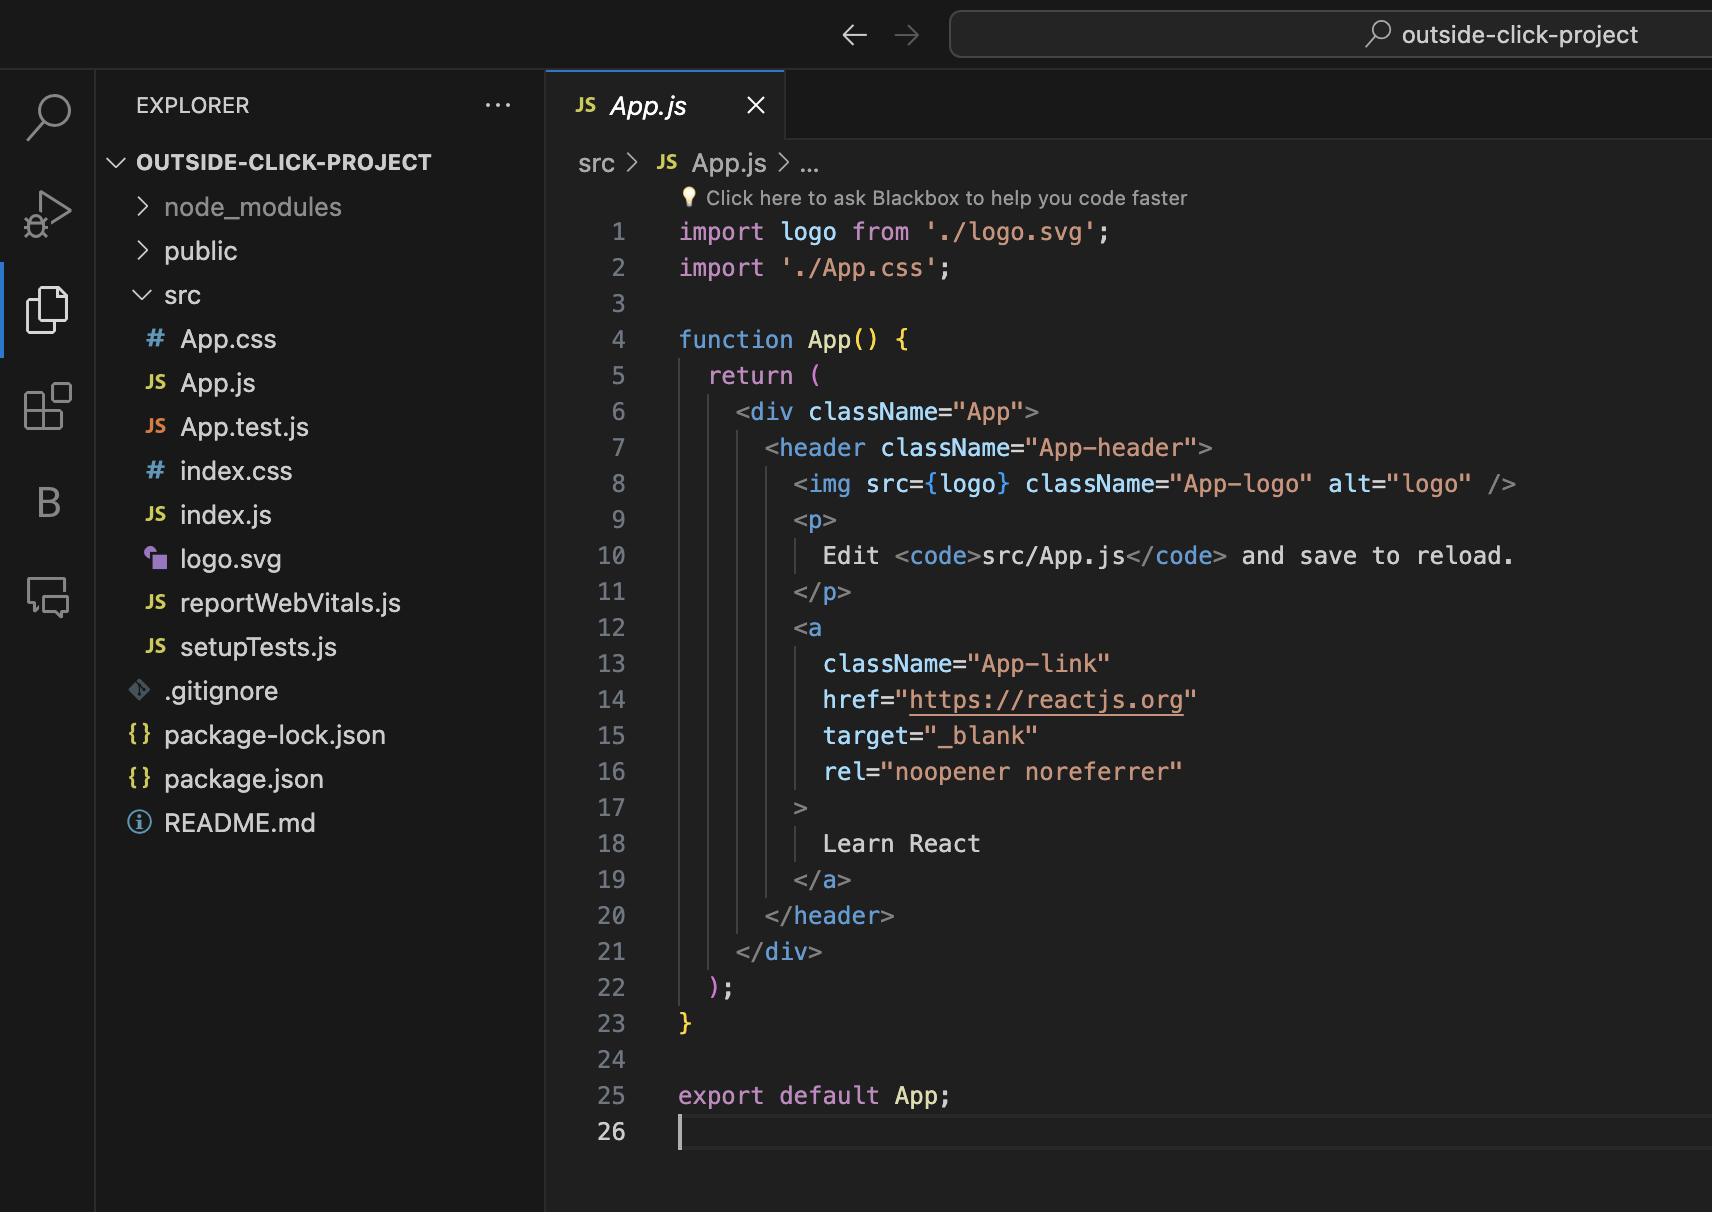Open Explorer more actions ellipsis menu
This screenshot has width=1712, height=1212.
(x=497, y=105)
